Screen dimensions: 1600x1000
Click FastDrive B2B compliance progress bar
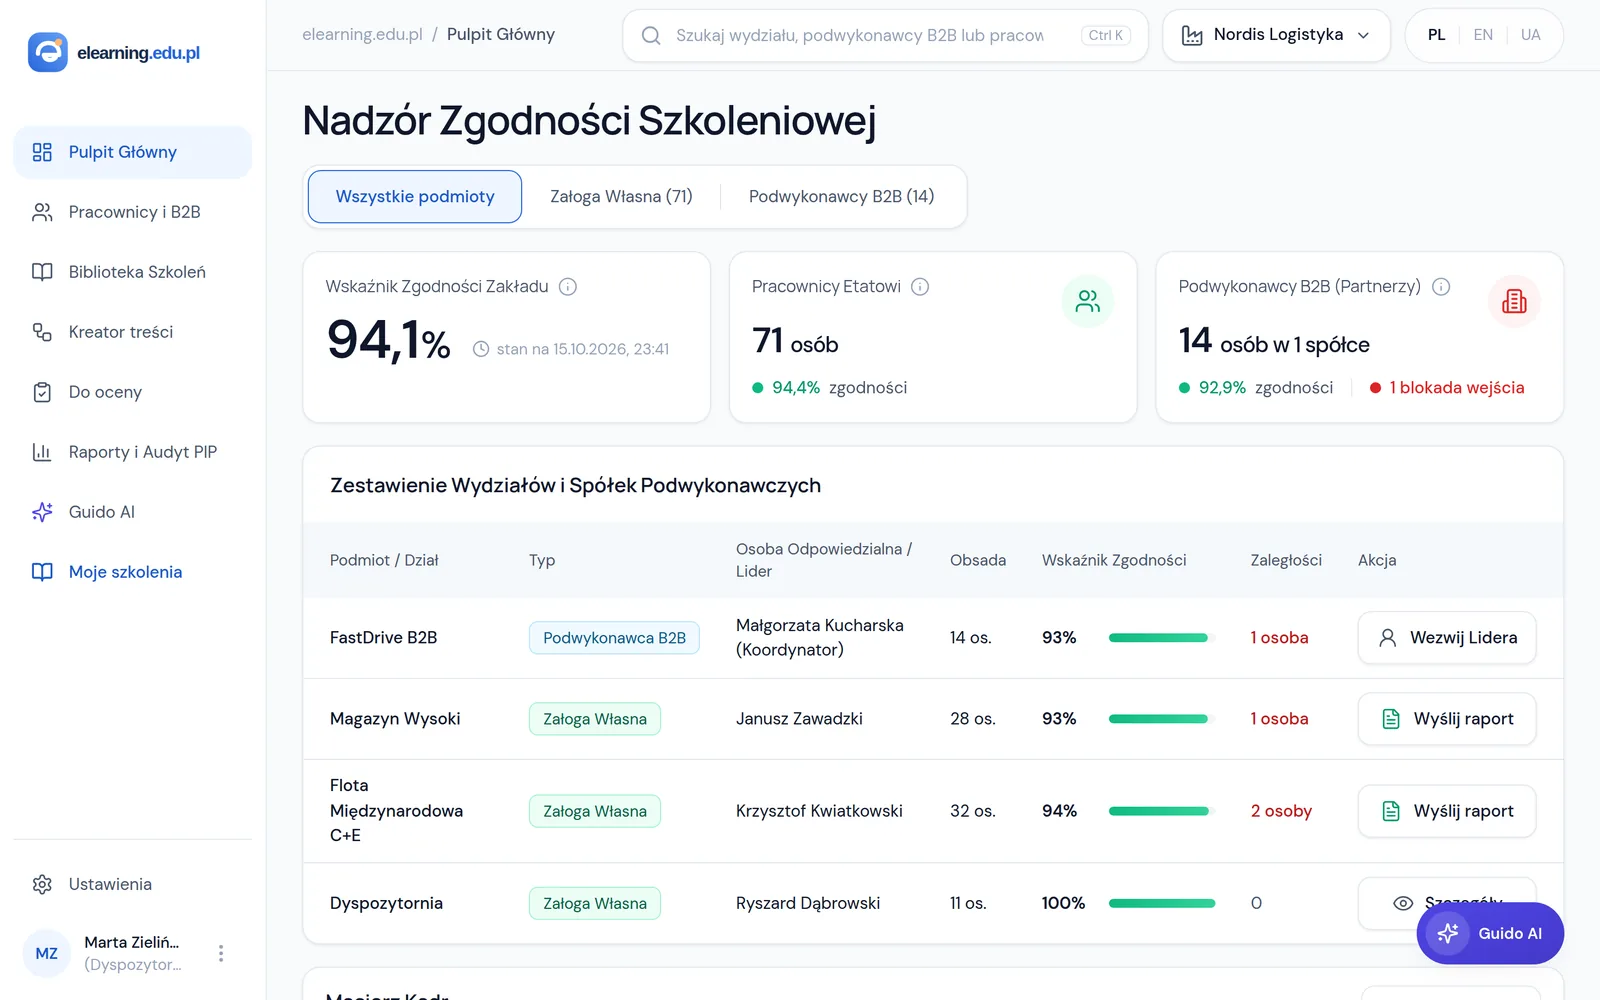[x=1161, y=637]
